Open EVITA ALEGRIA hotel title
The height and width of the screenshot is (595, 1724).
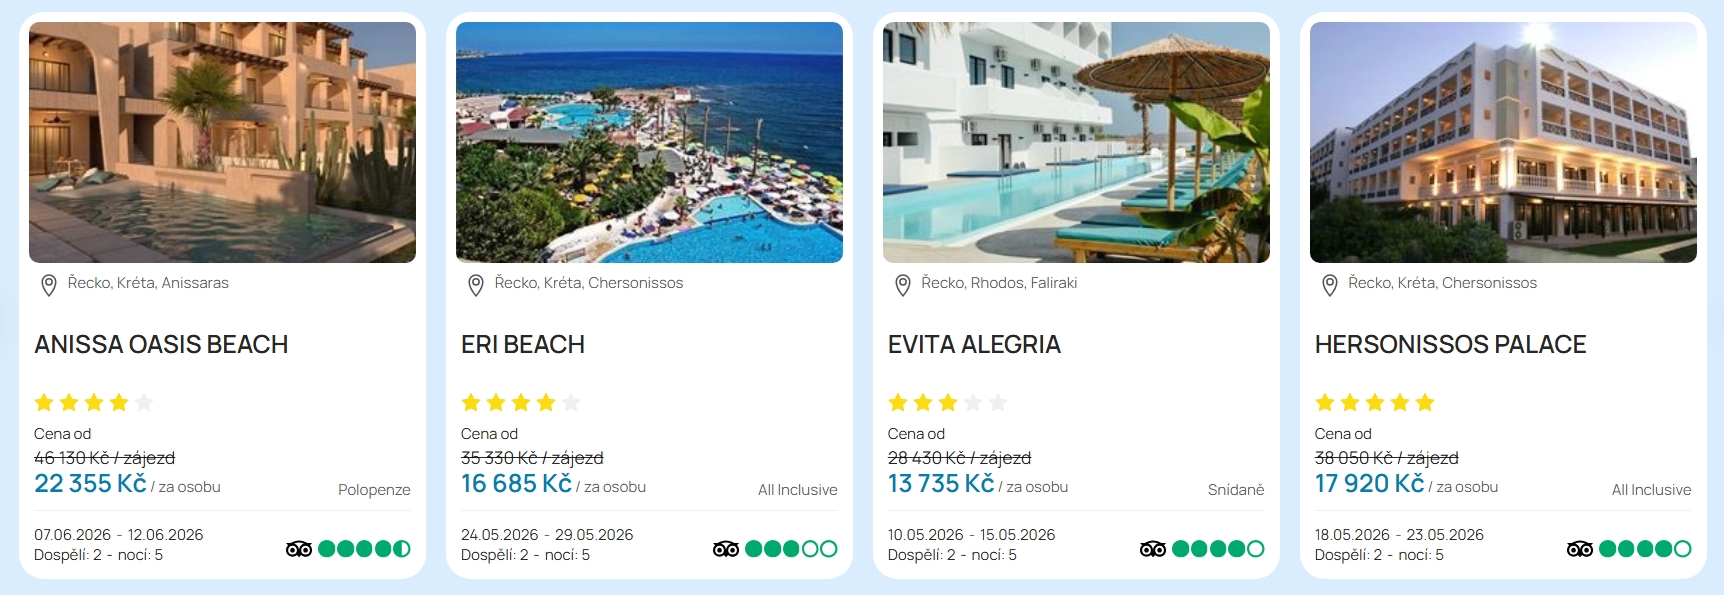974,345
